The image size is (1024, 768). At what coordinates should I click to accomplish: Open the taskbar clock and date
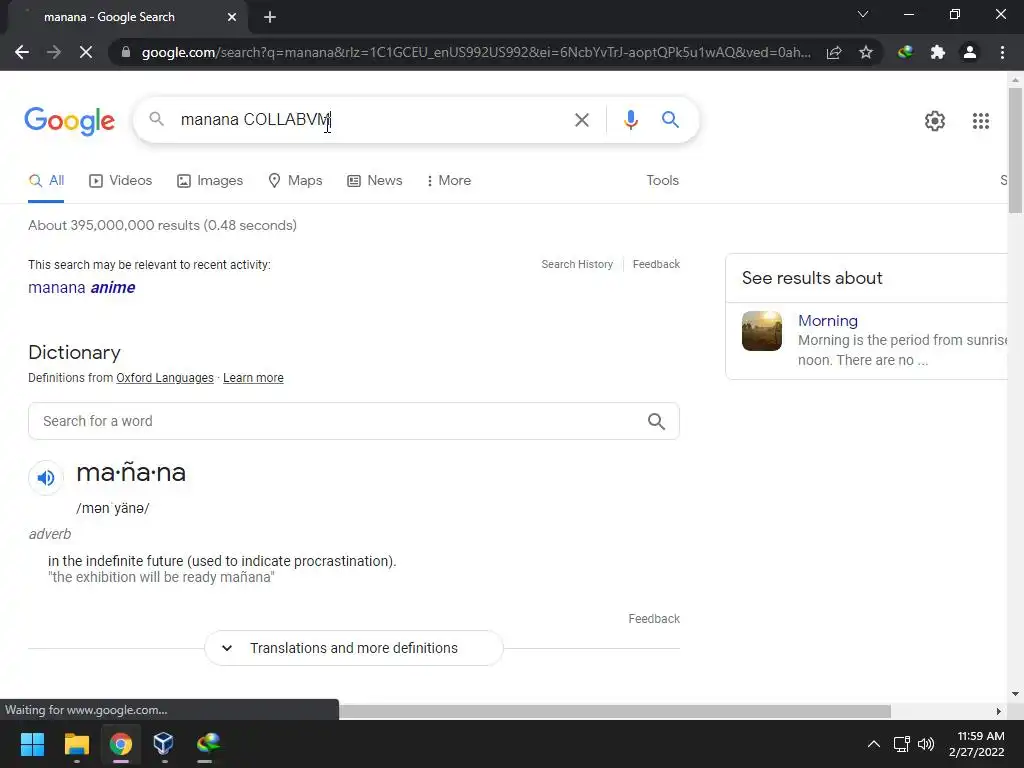[x=978, y=744]
